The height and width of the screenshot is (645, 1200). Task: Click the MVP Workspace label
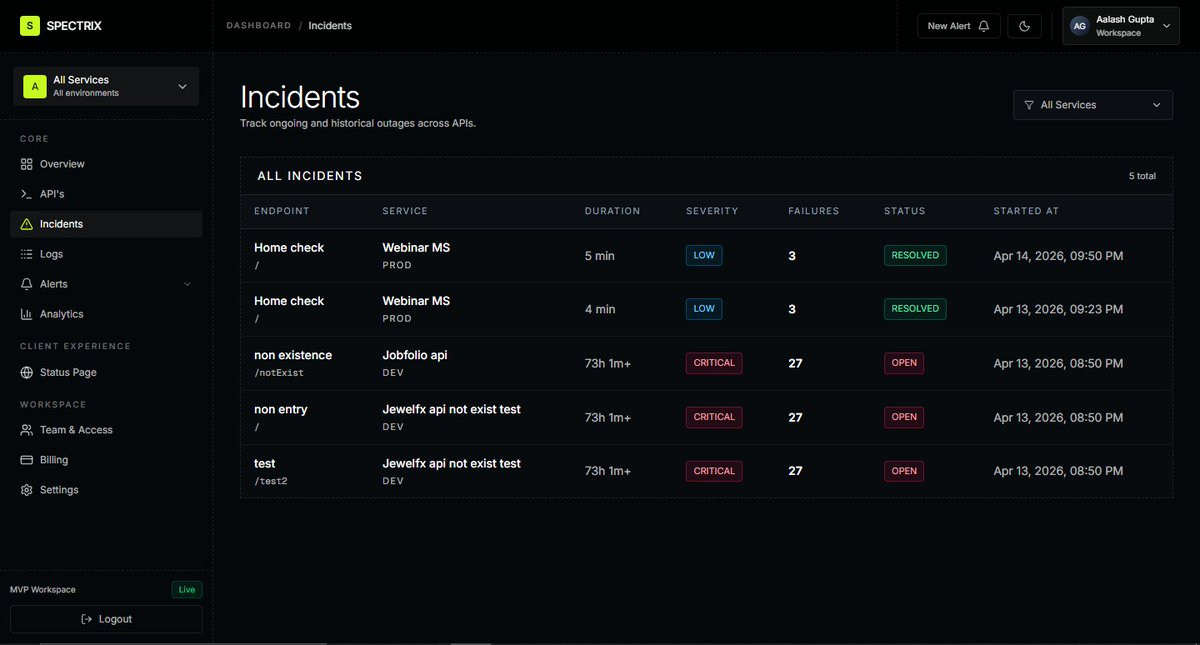point(43,590)
